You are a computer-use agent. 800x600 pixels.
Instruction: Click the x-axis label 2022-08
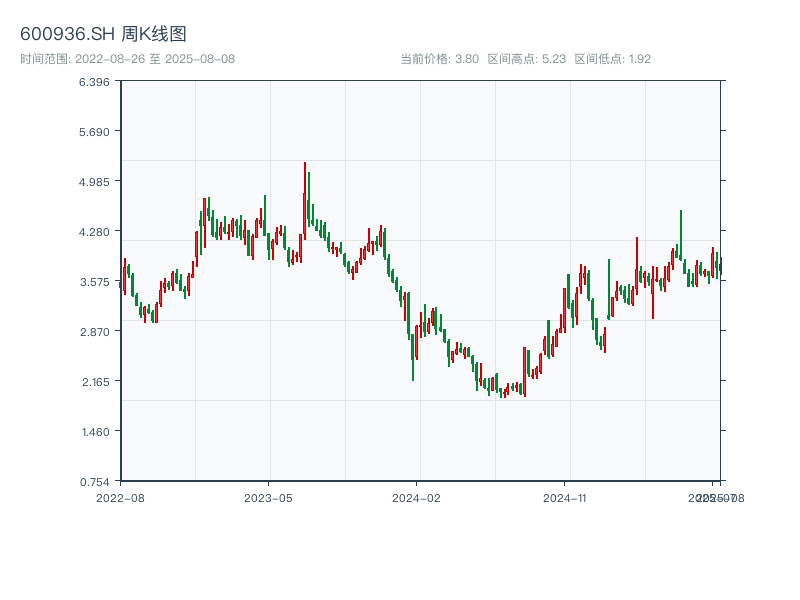pos(120,498)
